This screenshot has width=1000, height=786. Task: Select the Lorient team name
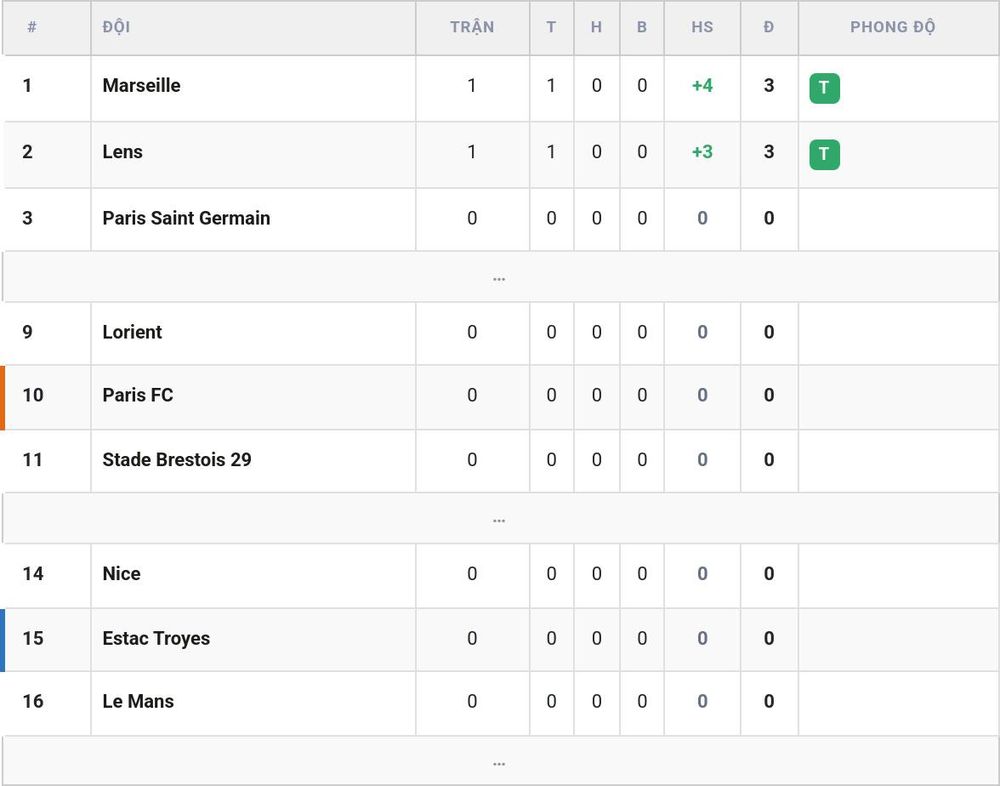132,332
